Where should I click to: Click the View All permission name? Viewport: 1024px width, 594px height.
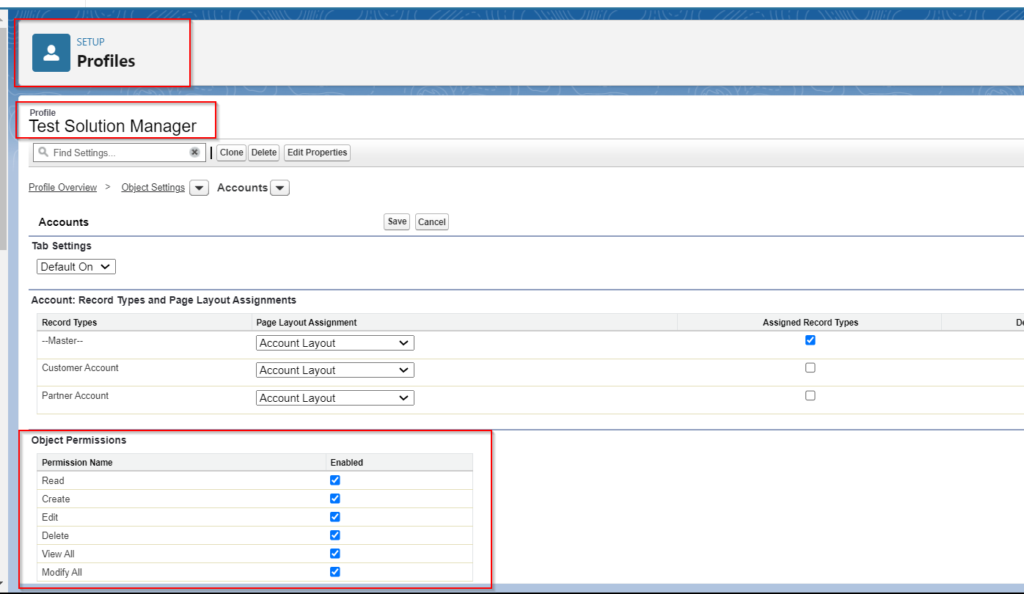pos(58,554)
